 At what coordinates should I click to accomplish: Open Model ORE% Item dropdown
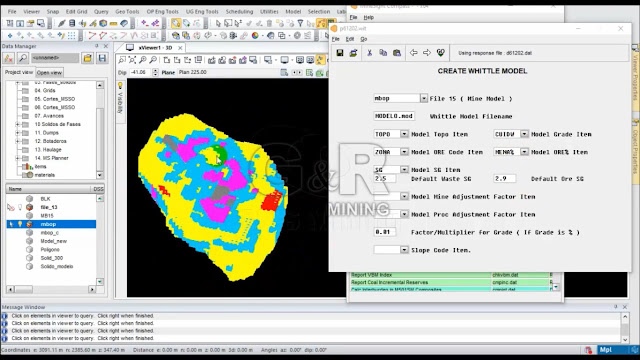point(524,152)
